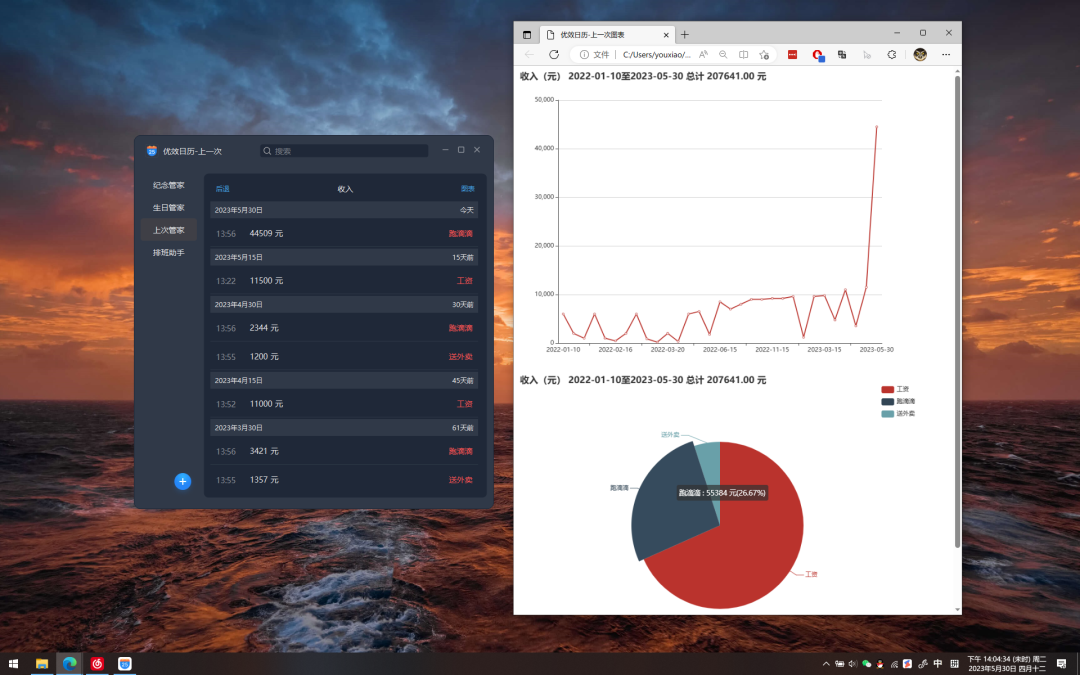Toggle 跑滴滴 series in pie chart legend
The image size is (1080, 675).
click(898, 402)
